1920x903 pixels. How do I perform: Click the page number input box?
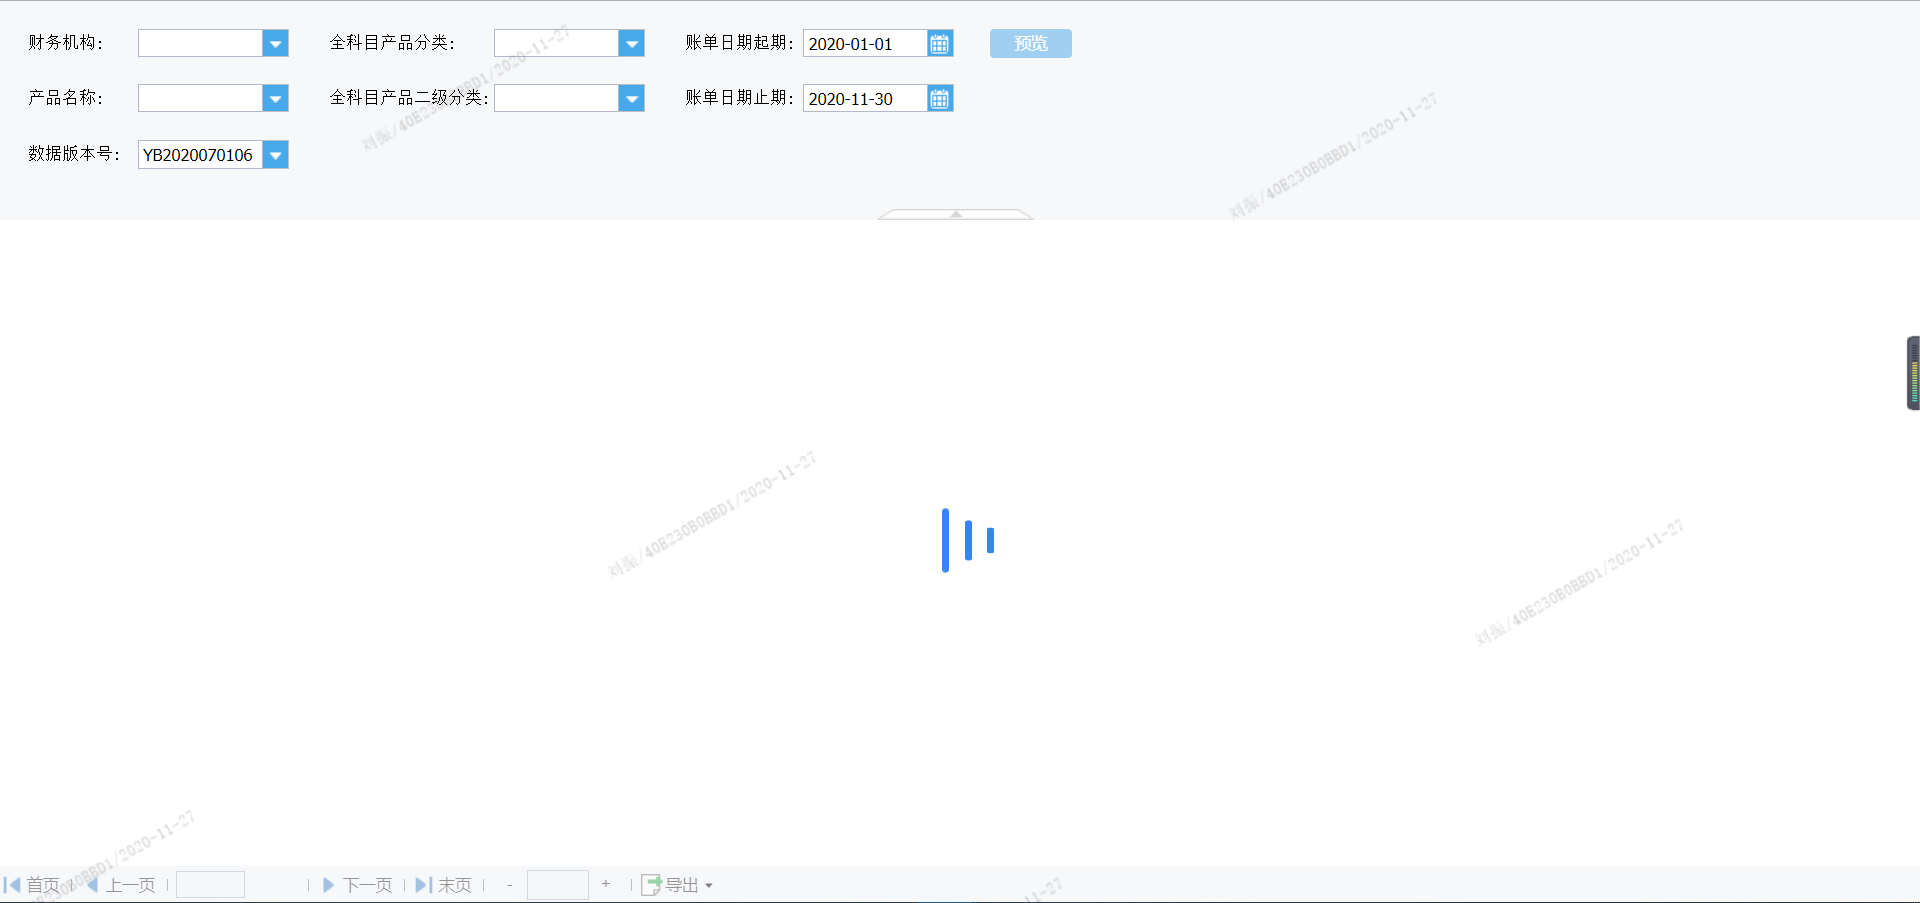(x=210, y=885)
